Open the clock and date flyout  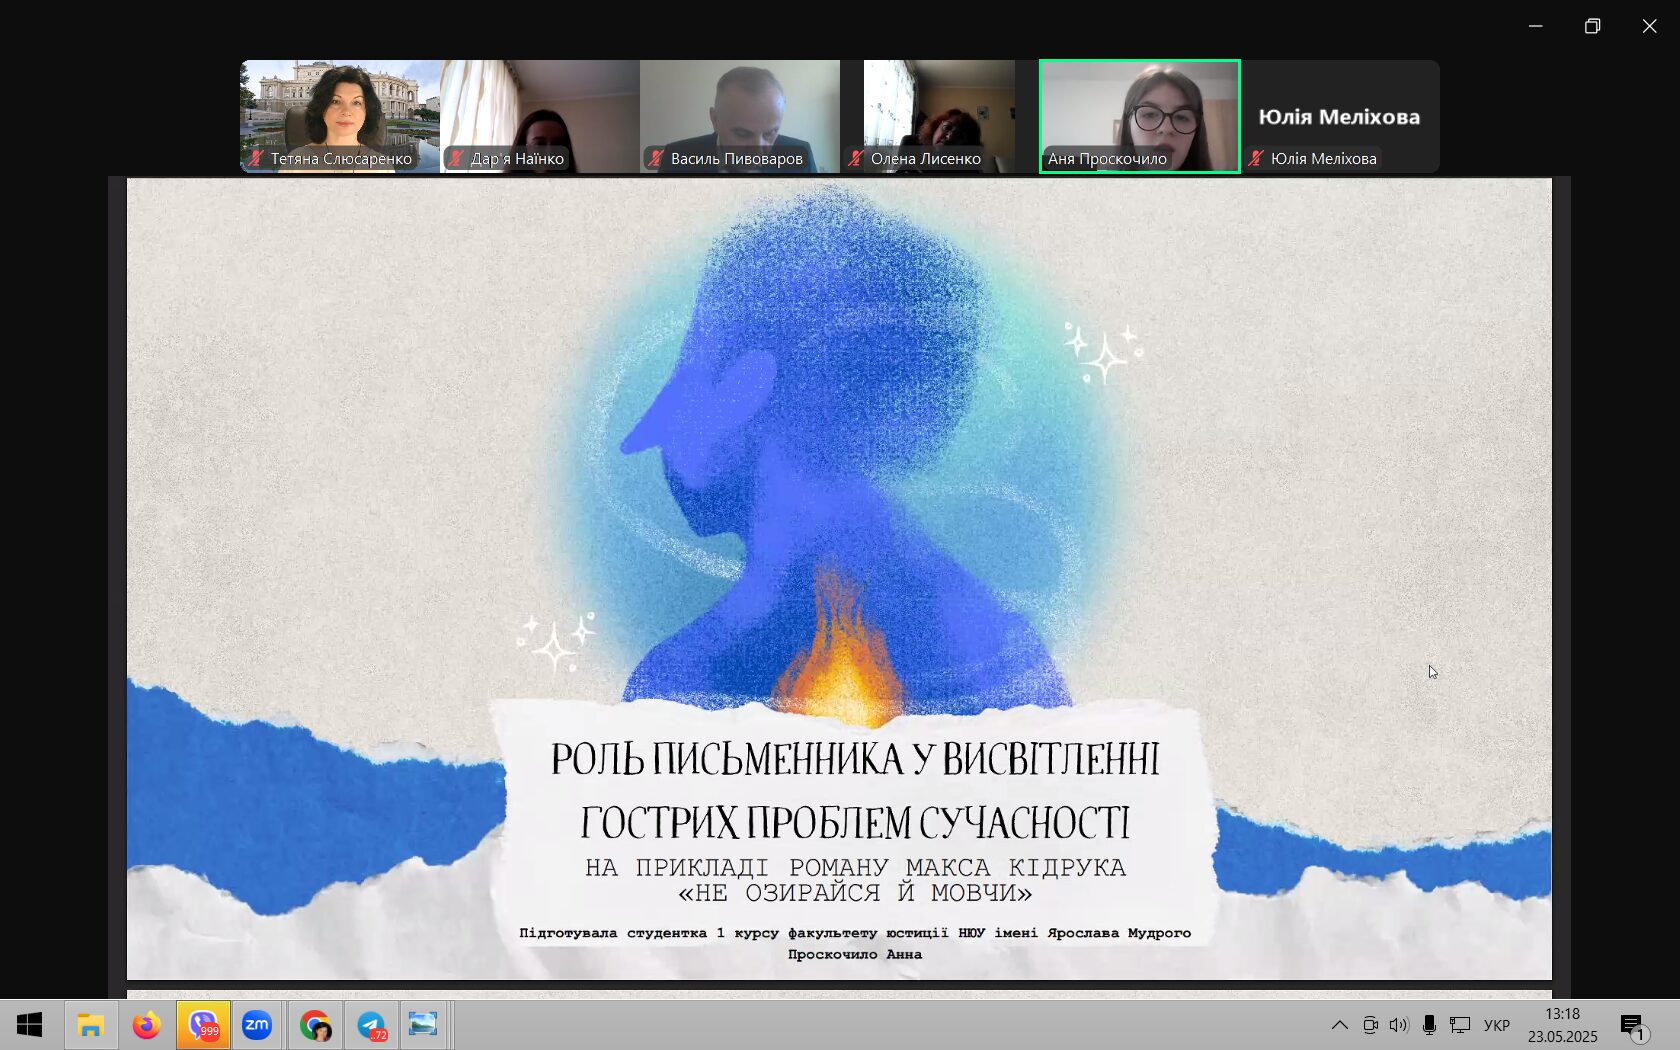pyautogui.click(x=1562, y=1025)
